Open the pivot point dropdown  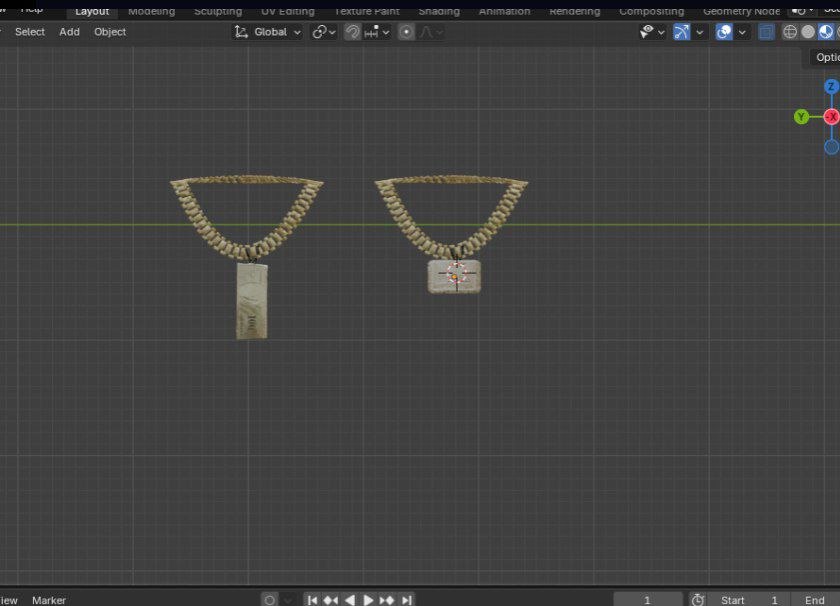point(324,32)
